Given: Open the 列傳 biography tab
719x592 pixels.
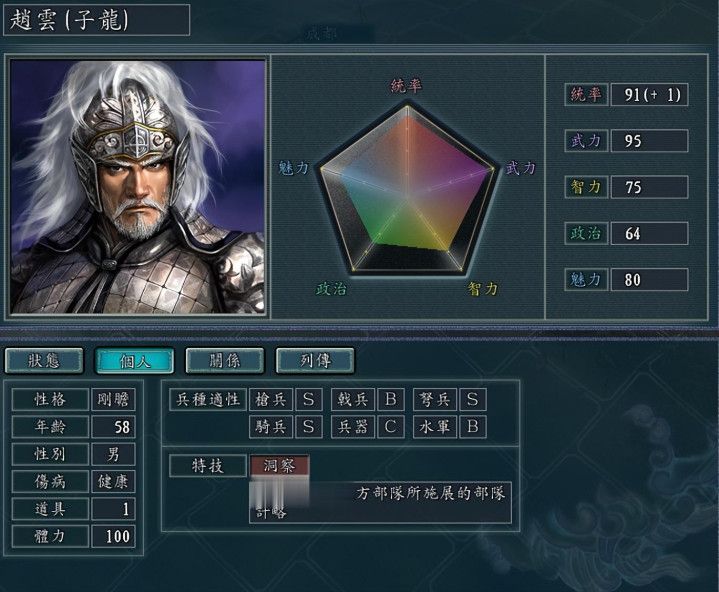Looking at the screenshot, I should (x=315, y=360).
